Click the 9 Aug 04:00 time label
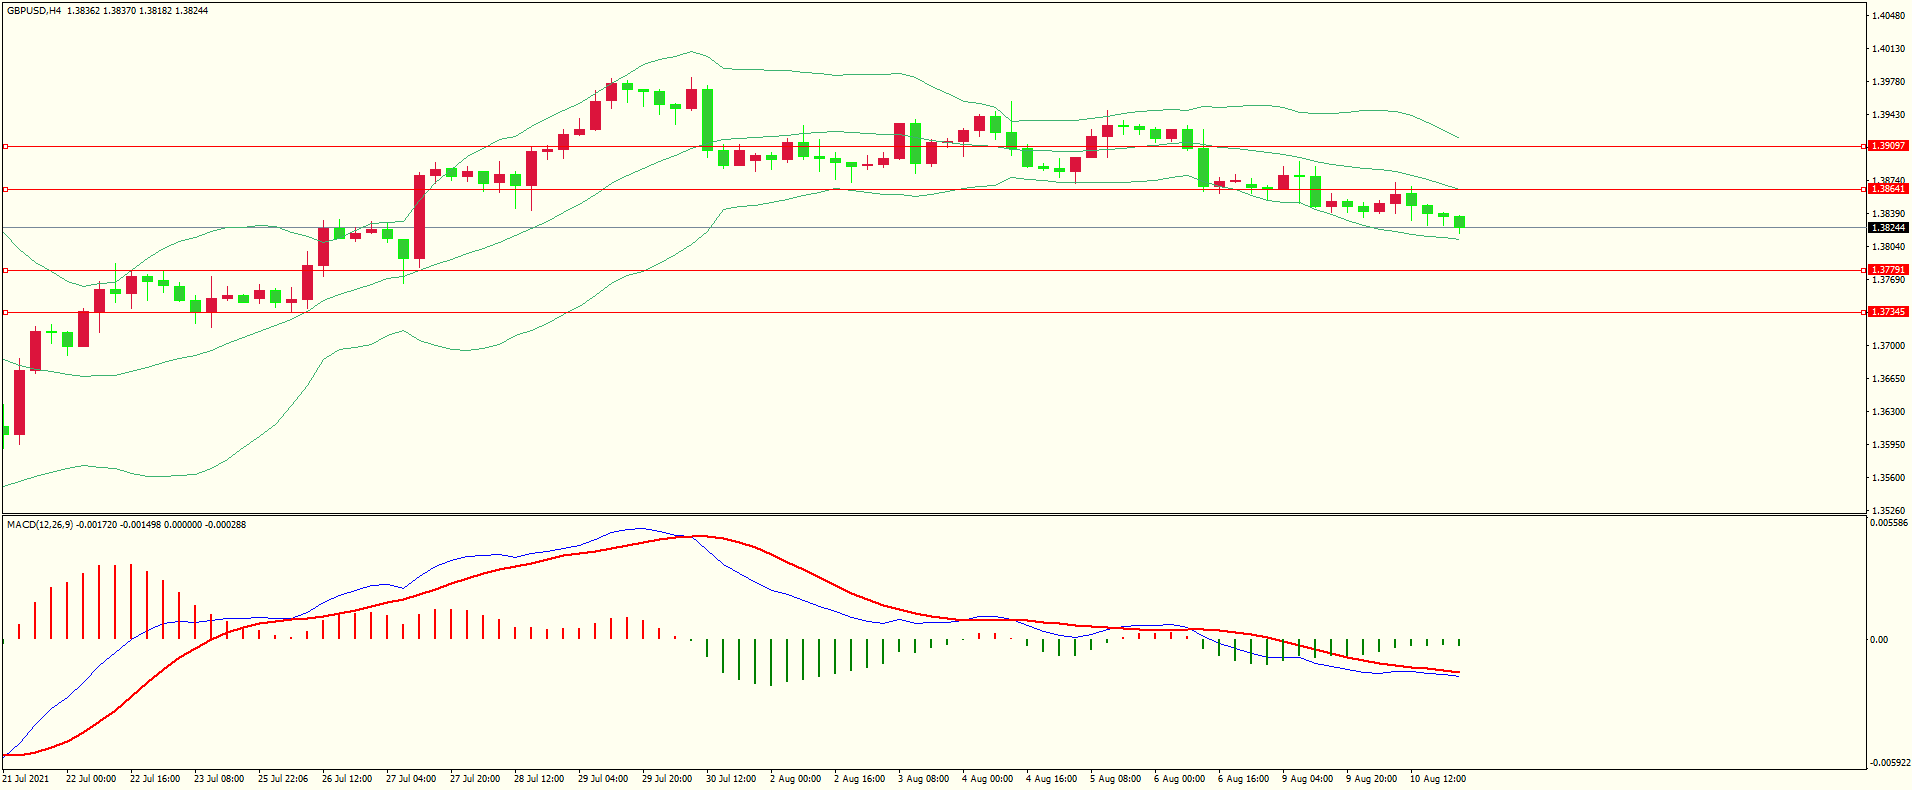1912x790 pixels. tap(1307, 779)
